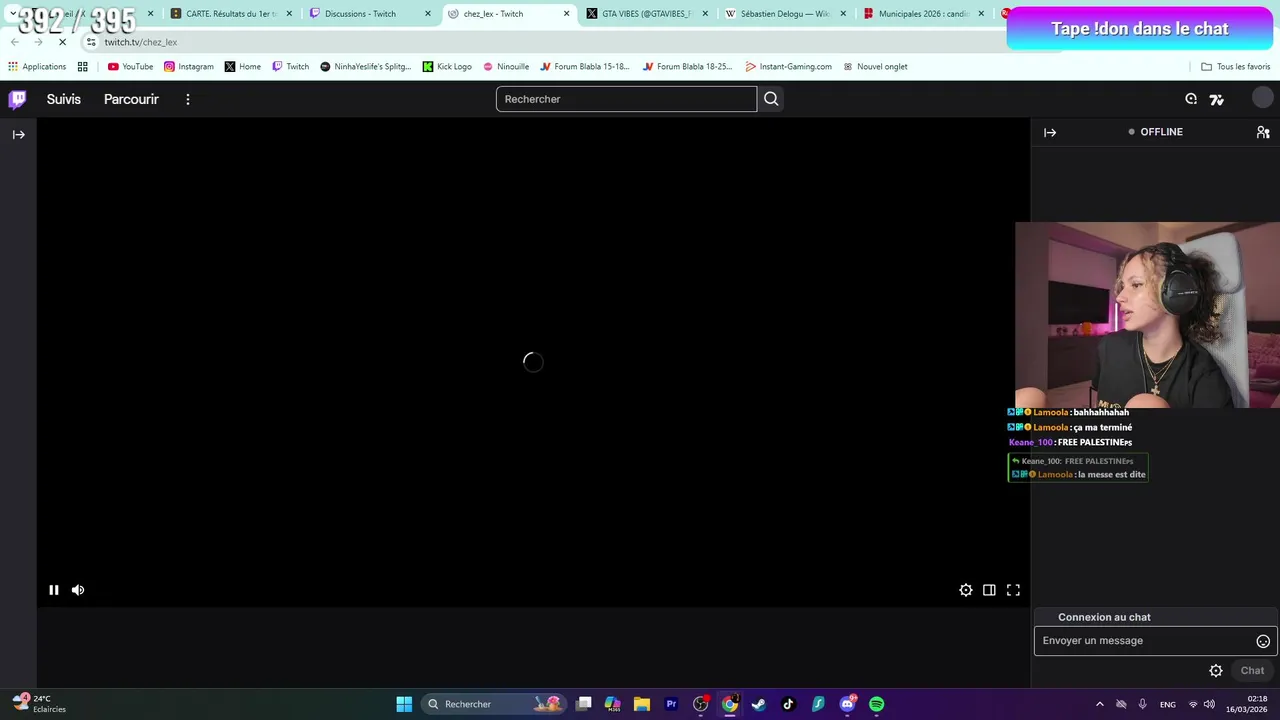Expand the left sidebar with arrow icon
1280x720 pixels.
(x=18, y=134)
